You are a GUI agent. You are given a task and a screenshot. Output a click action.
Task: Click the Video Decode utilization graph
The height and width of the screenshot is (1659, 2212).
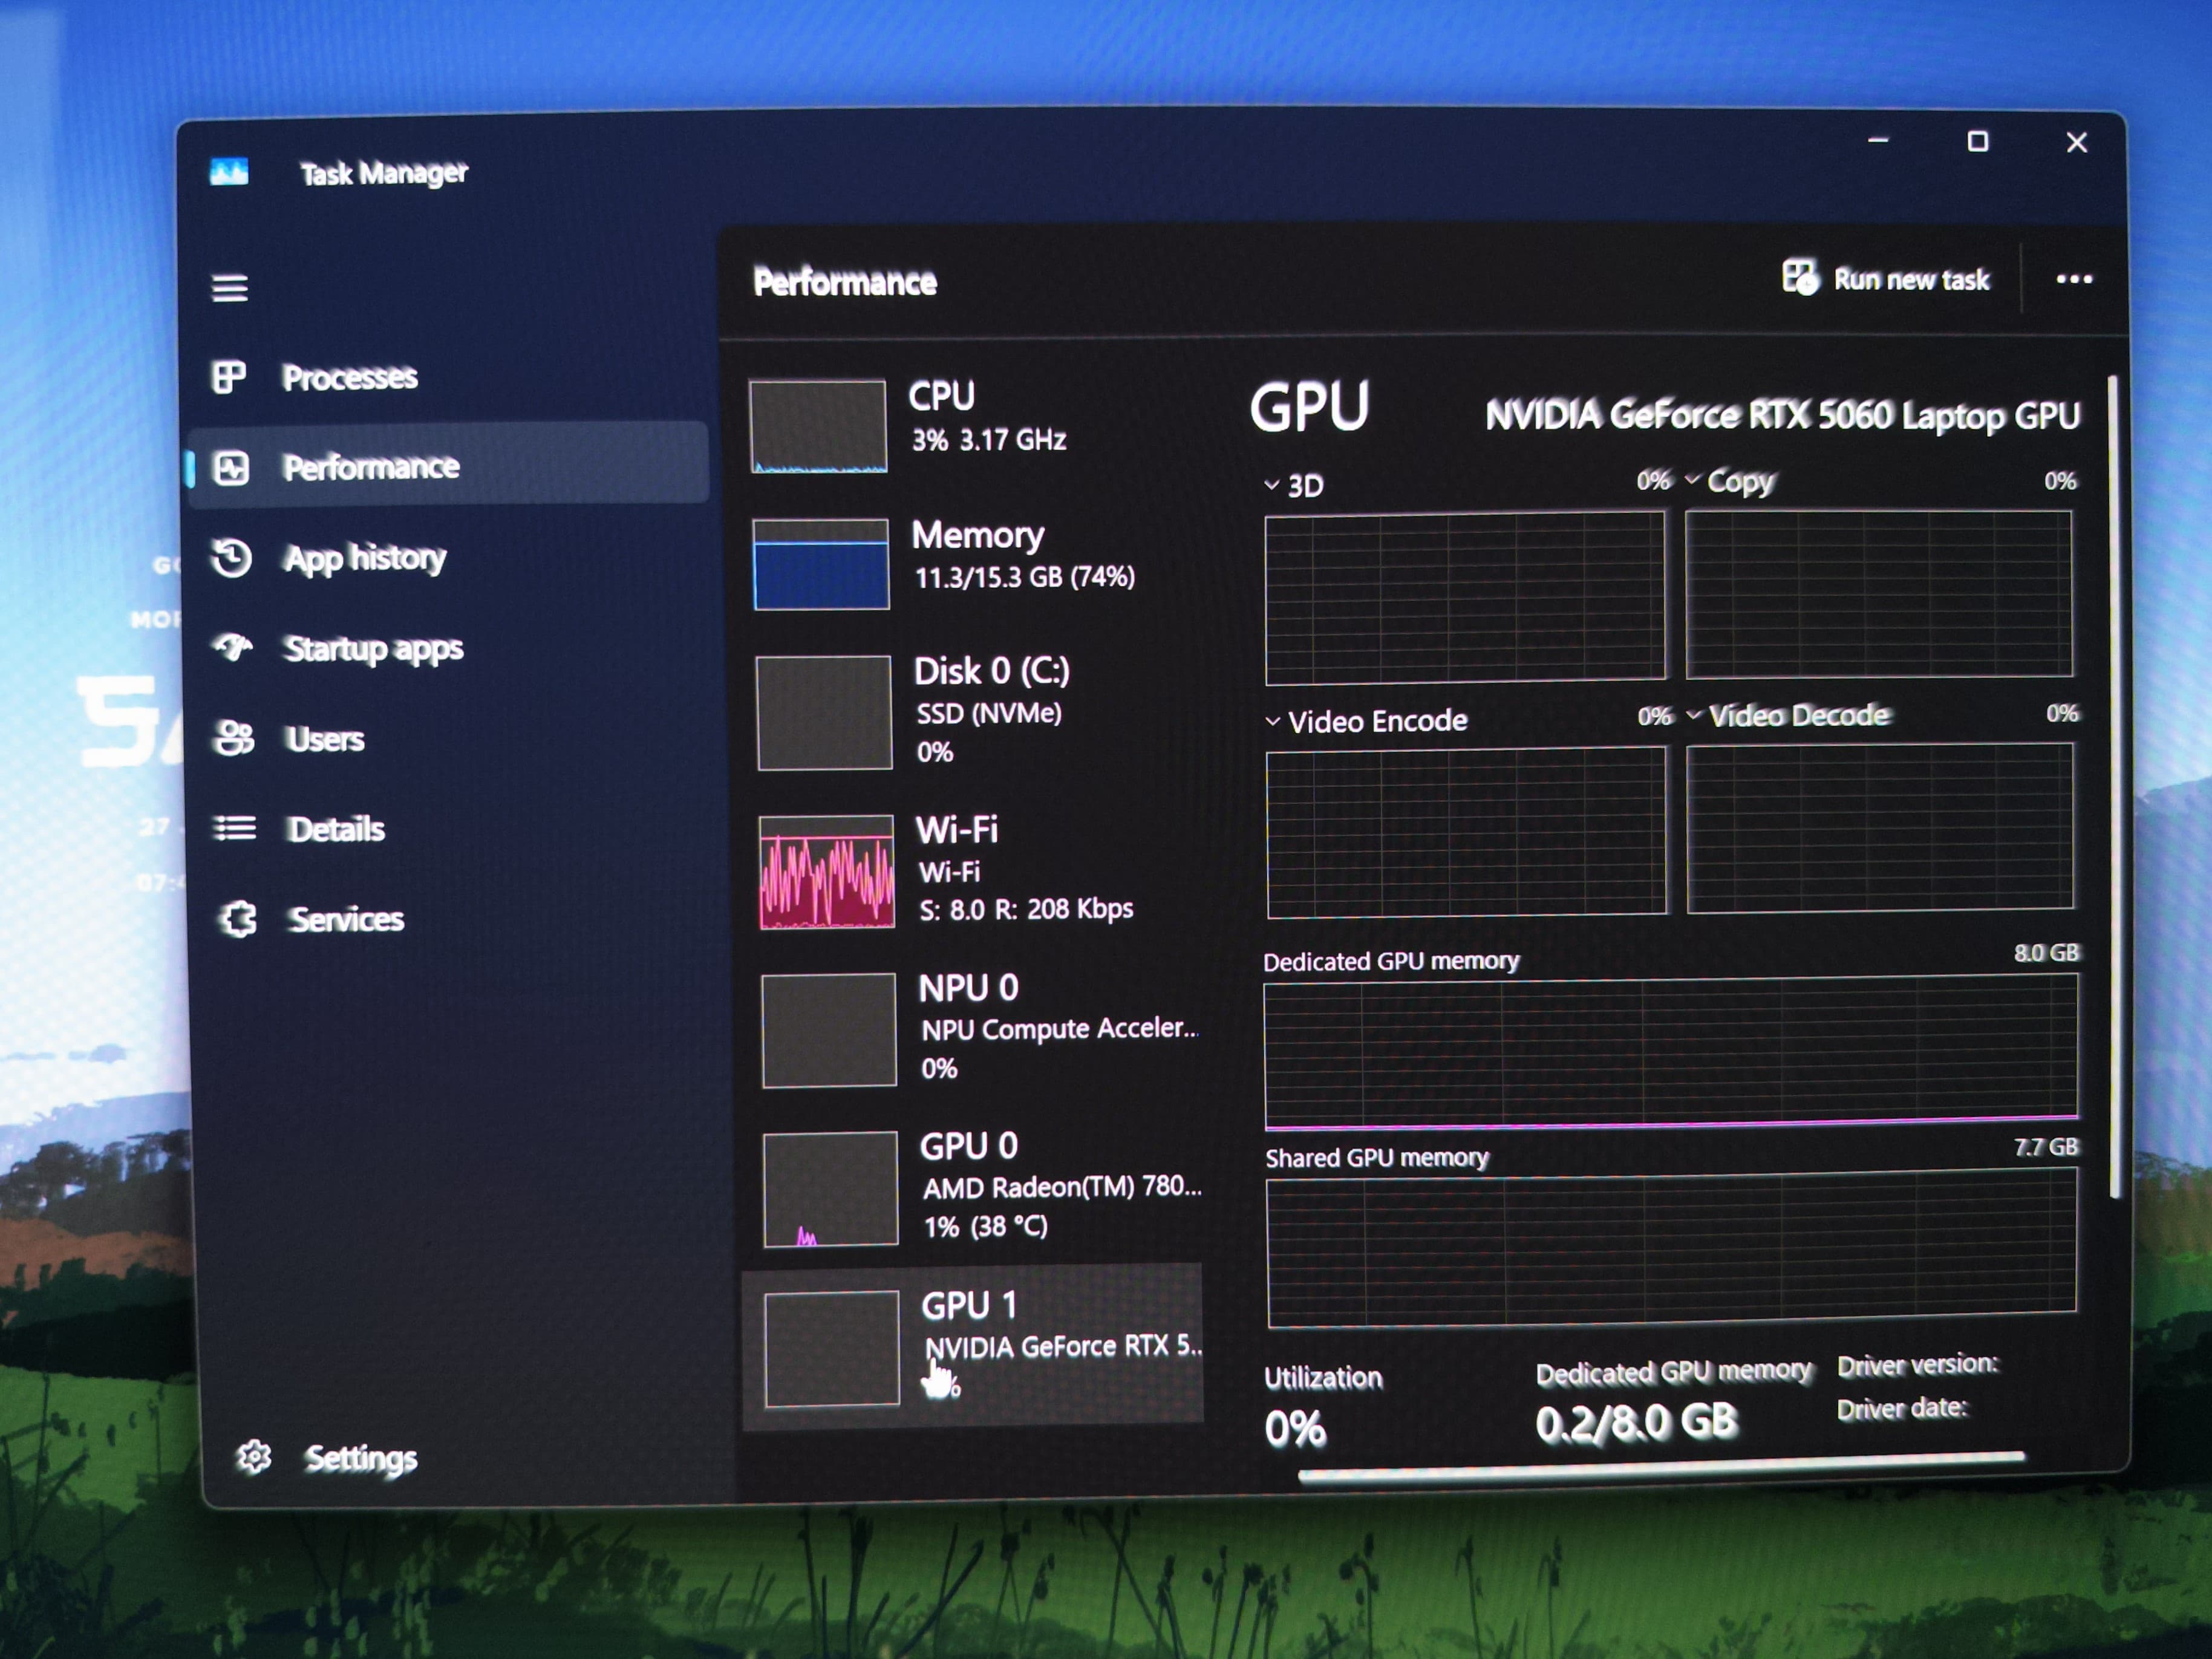tap(1881, 827)
